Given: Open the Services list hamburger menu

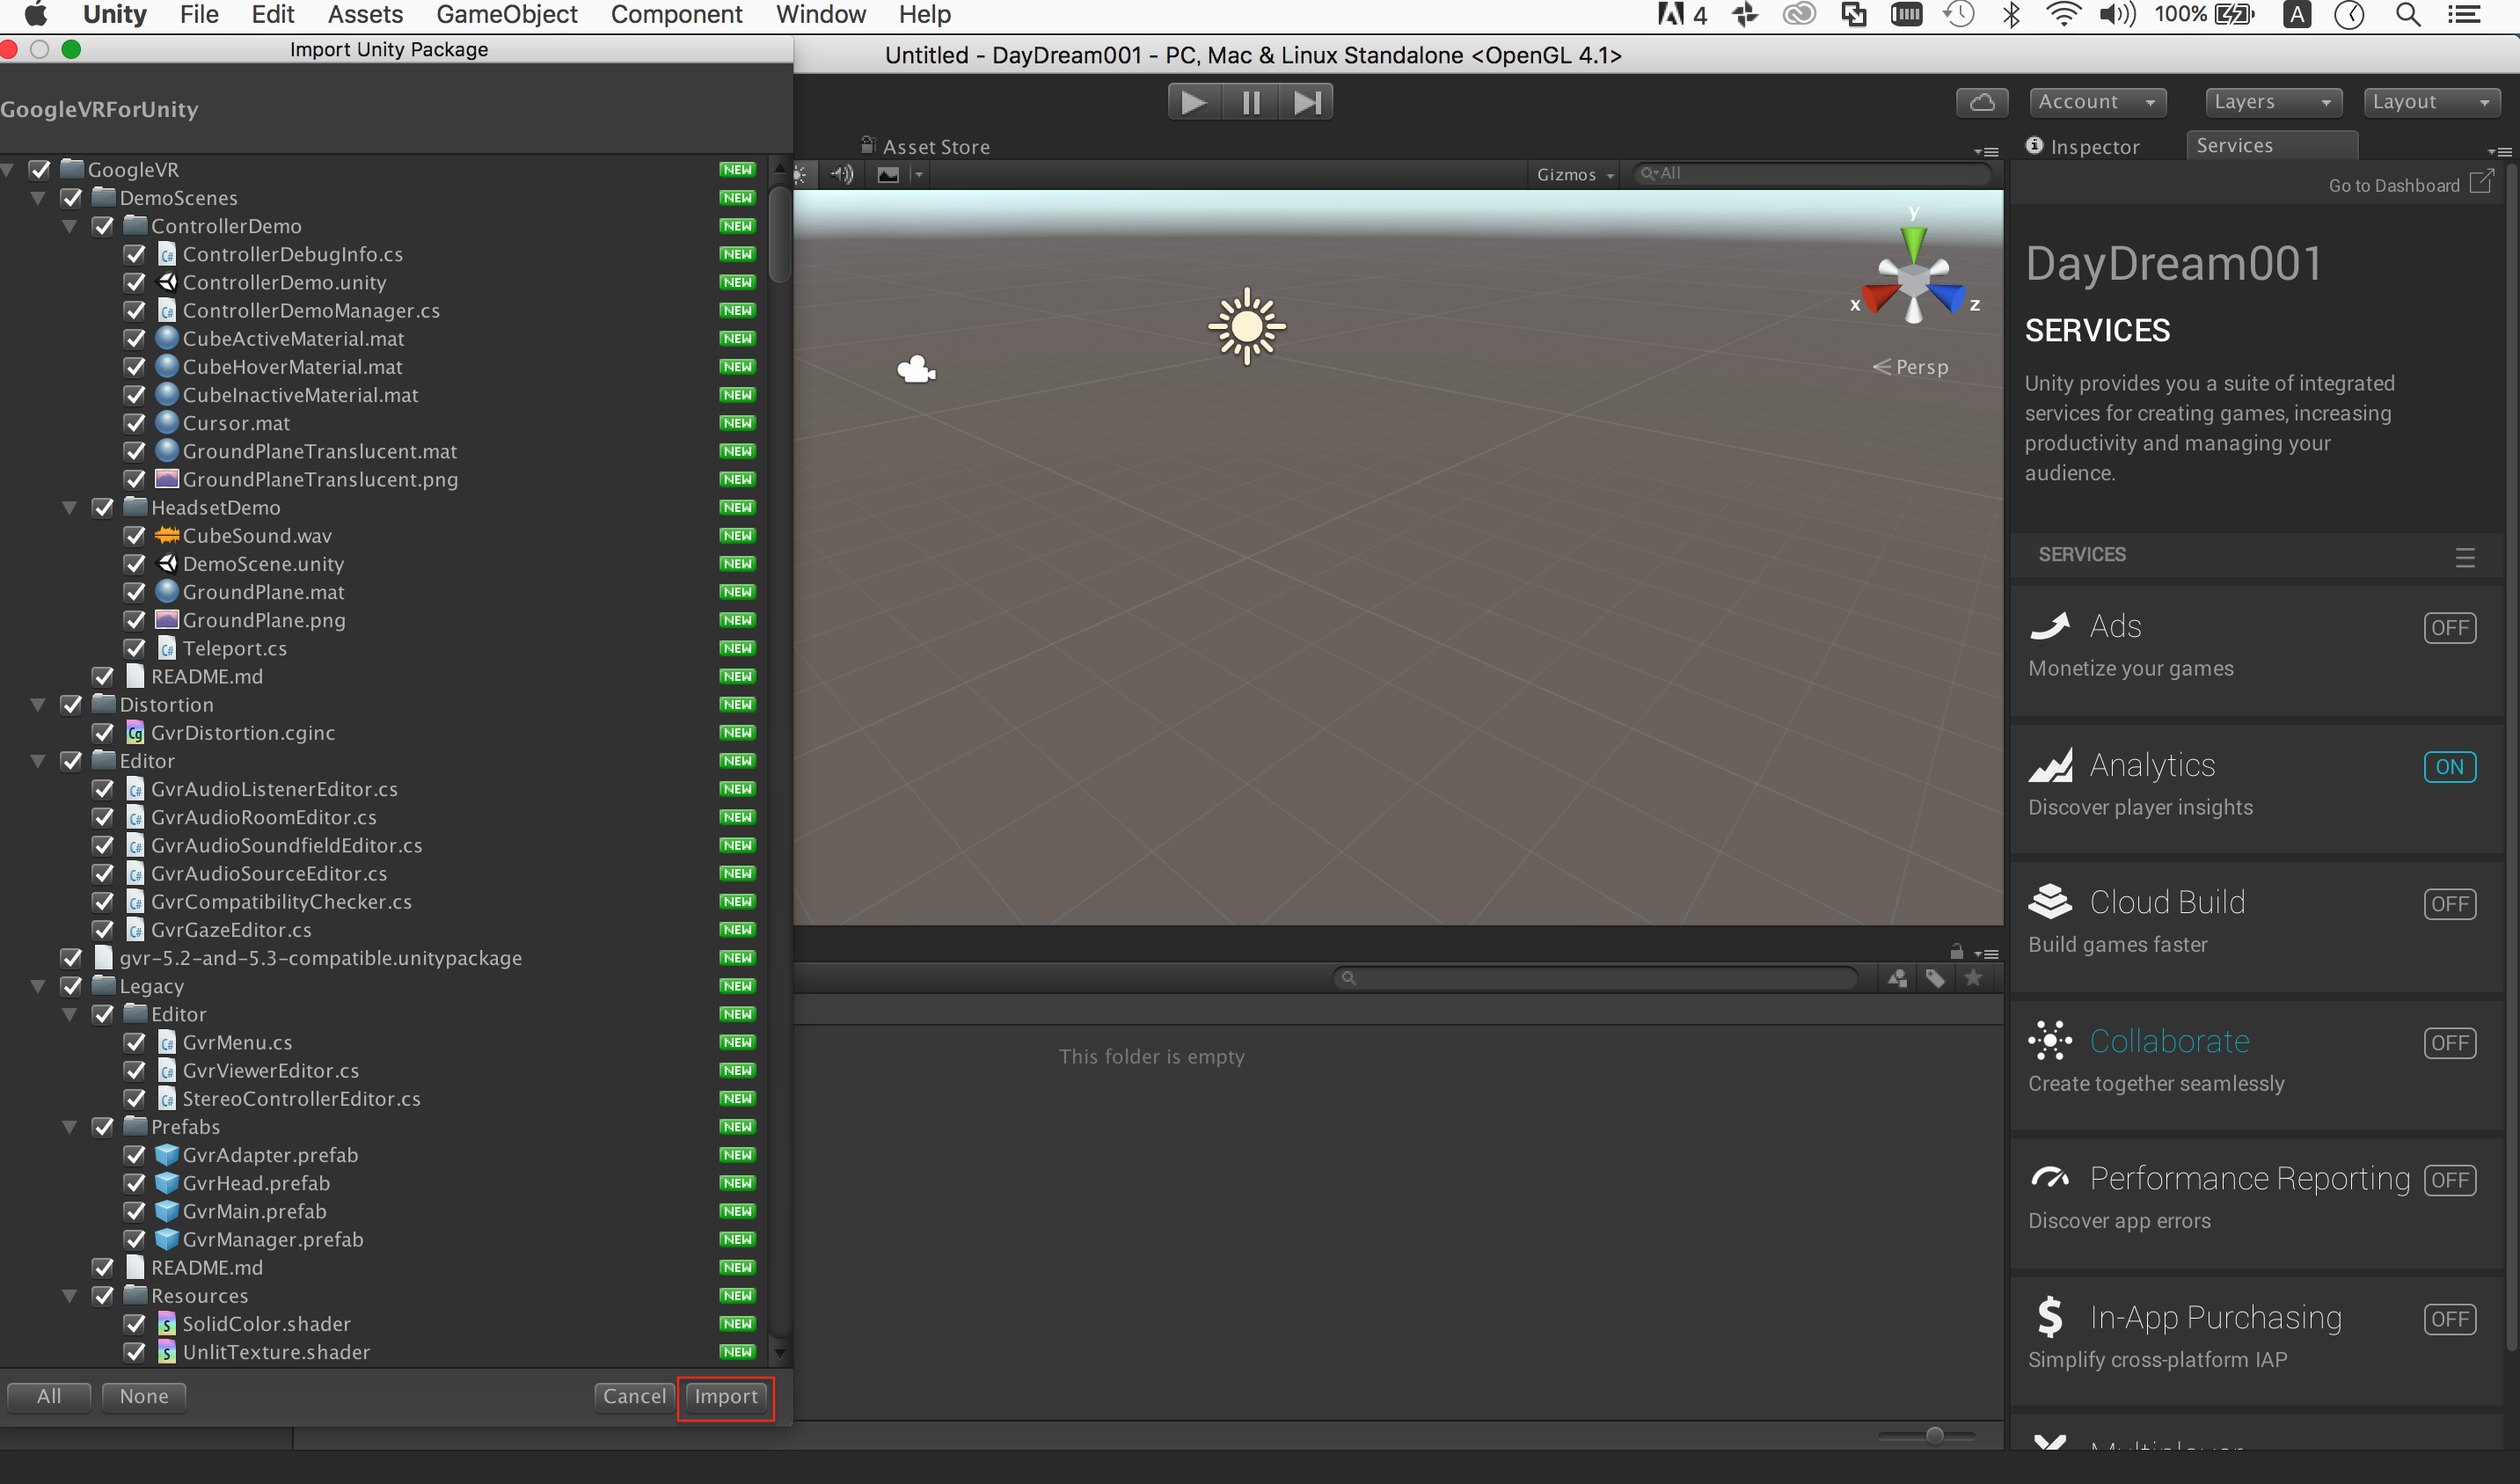Looking at the screenshot, I should pos(2464,557).
